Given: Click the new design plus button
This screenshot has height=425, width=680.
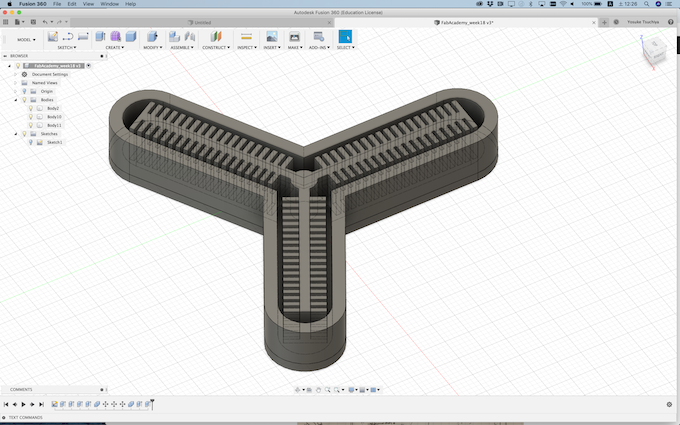Looking at the screenshot, I should click(x=604, y=21).
